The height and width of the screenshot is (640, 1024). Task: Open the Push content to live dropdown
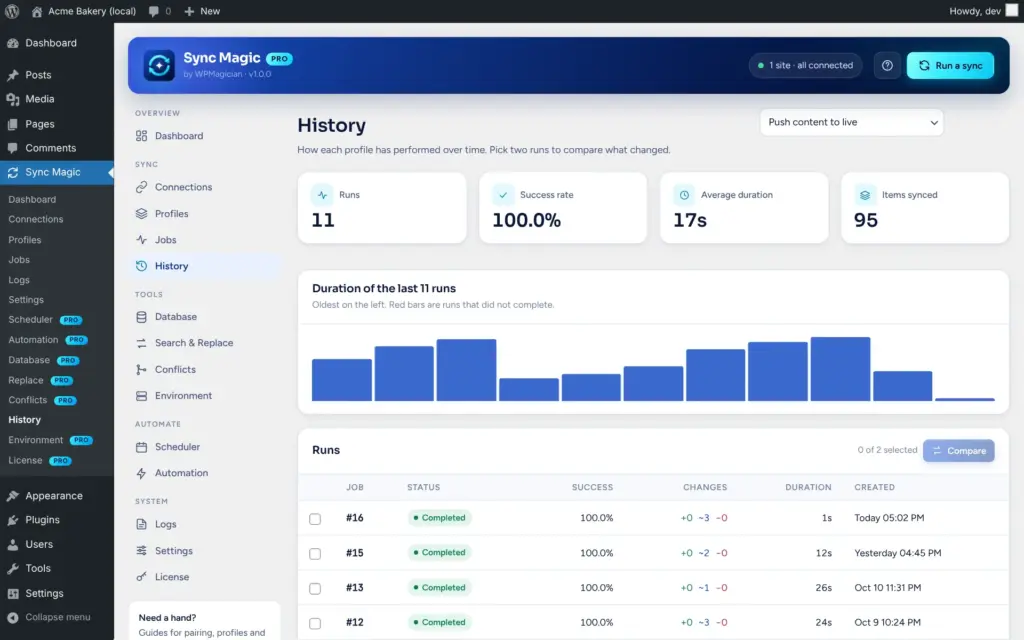851,122
